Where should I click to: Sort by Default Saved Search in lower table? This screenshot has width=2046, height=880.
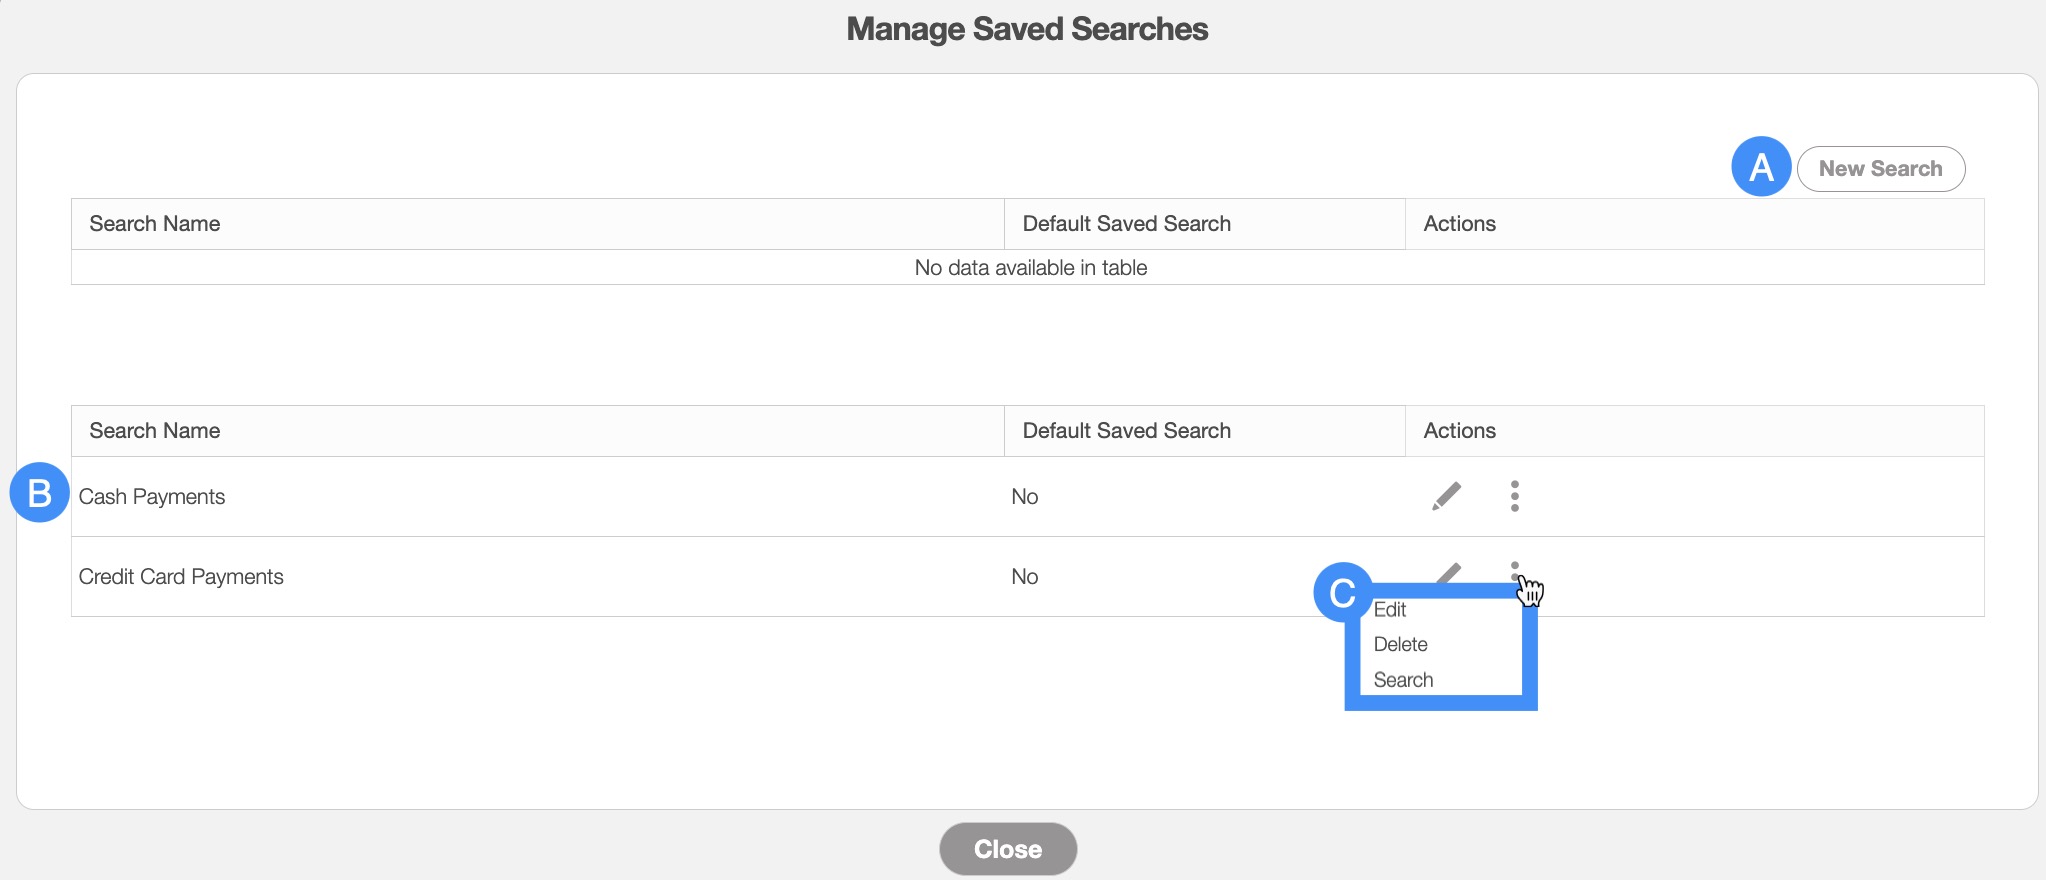pyautogui.click(x=1126, y=431)
